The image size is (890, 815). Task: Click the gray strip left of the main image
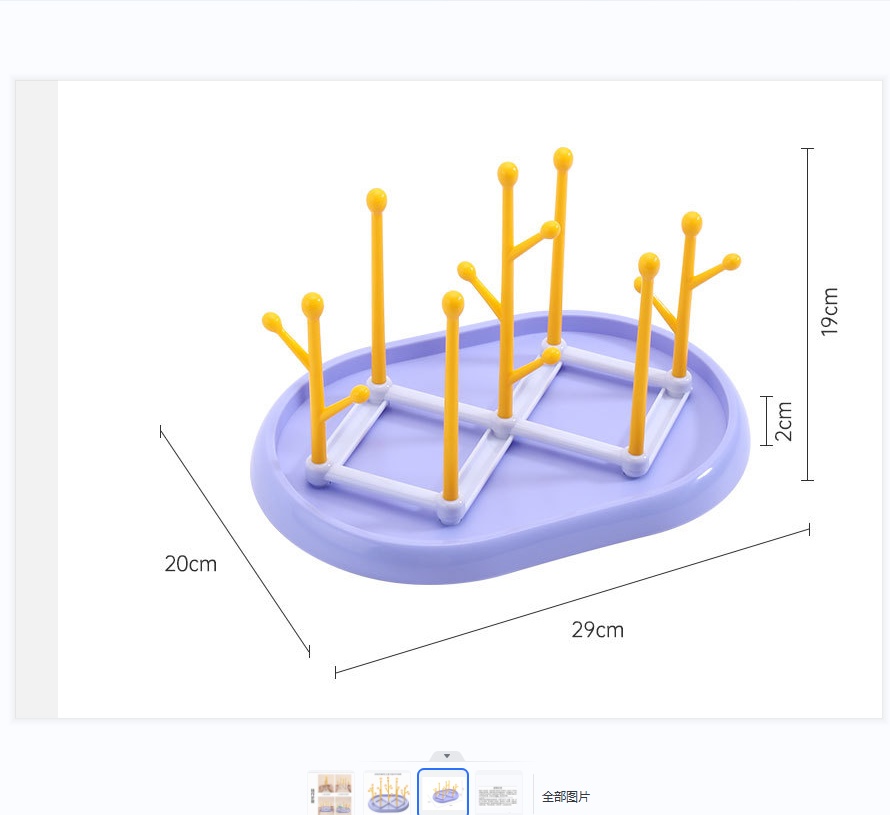pos(37,398)
